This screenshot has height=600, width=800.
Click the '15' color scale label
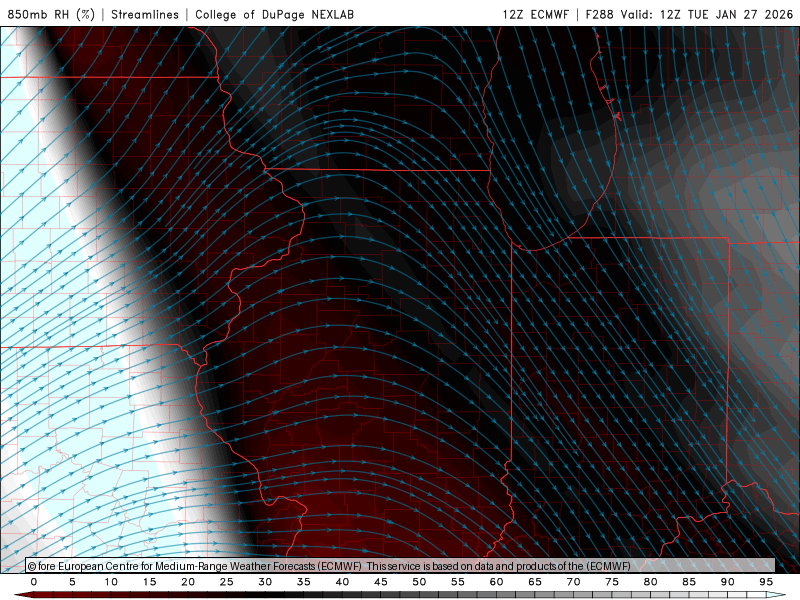[x=149, y=582]
